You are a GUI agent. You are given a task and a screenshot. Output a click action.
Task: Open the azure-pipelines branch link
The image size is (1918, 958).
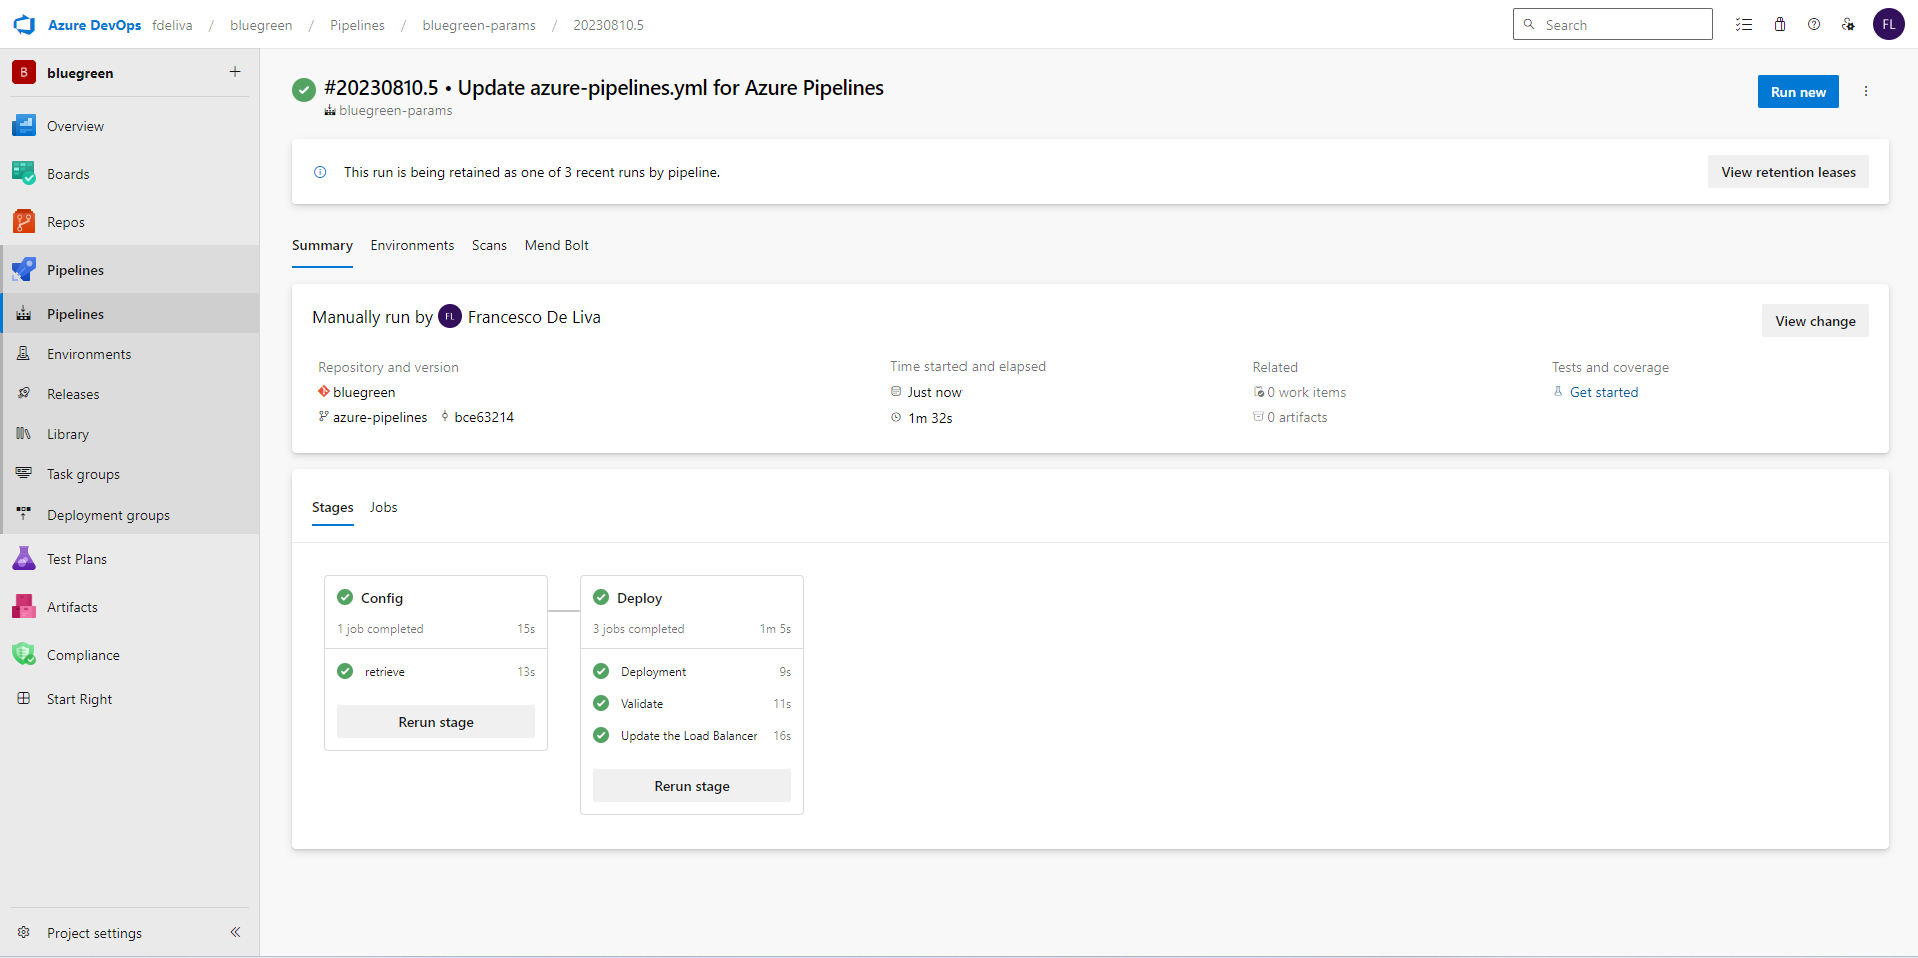pos(380,417)
